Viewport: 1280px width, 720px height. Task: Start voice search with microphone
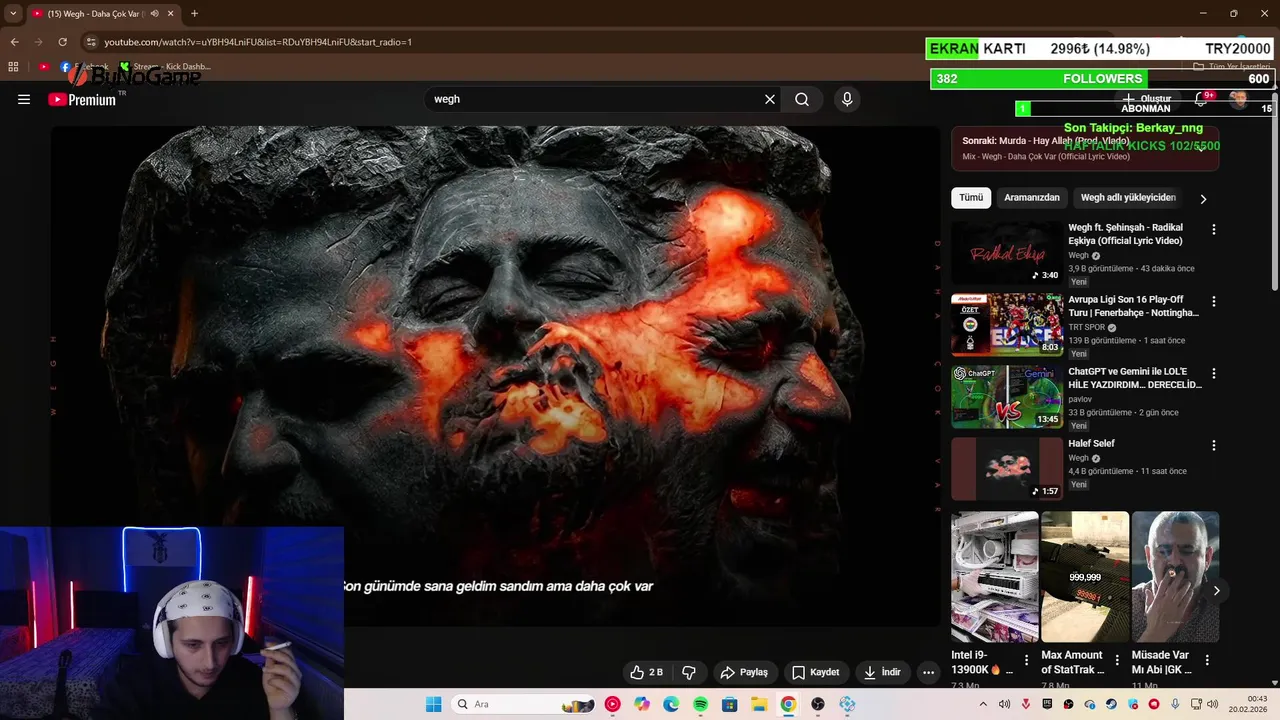[x=847, y=99]
